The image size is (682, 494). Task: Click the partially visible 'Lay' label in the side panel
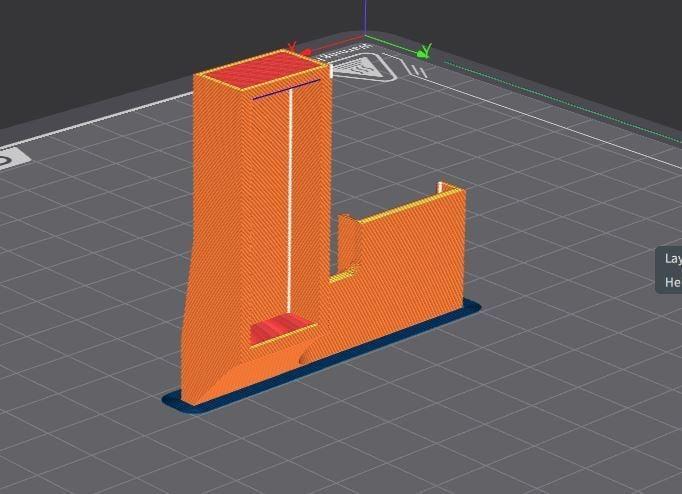click(x=673, y=258)
